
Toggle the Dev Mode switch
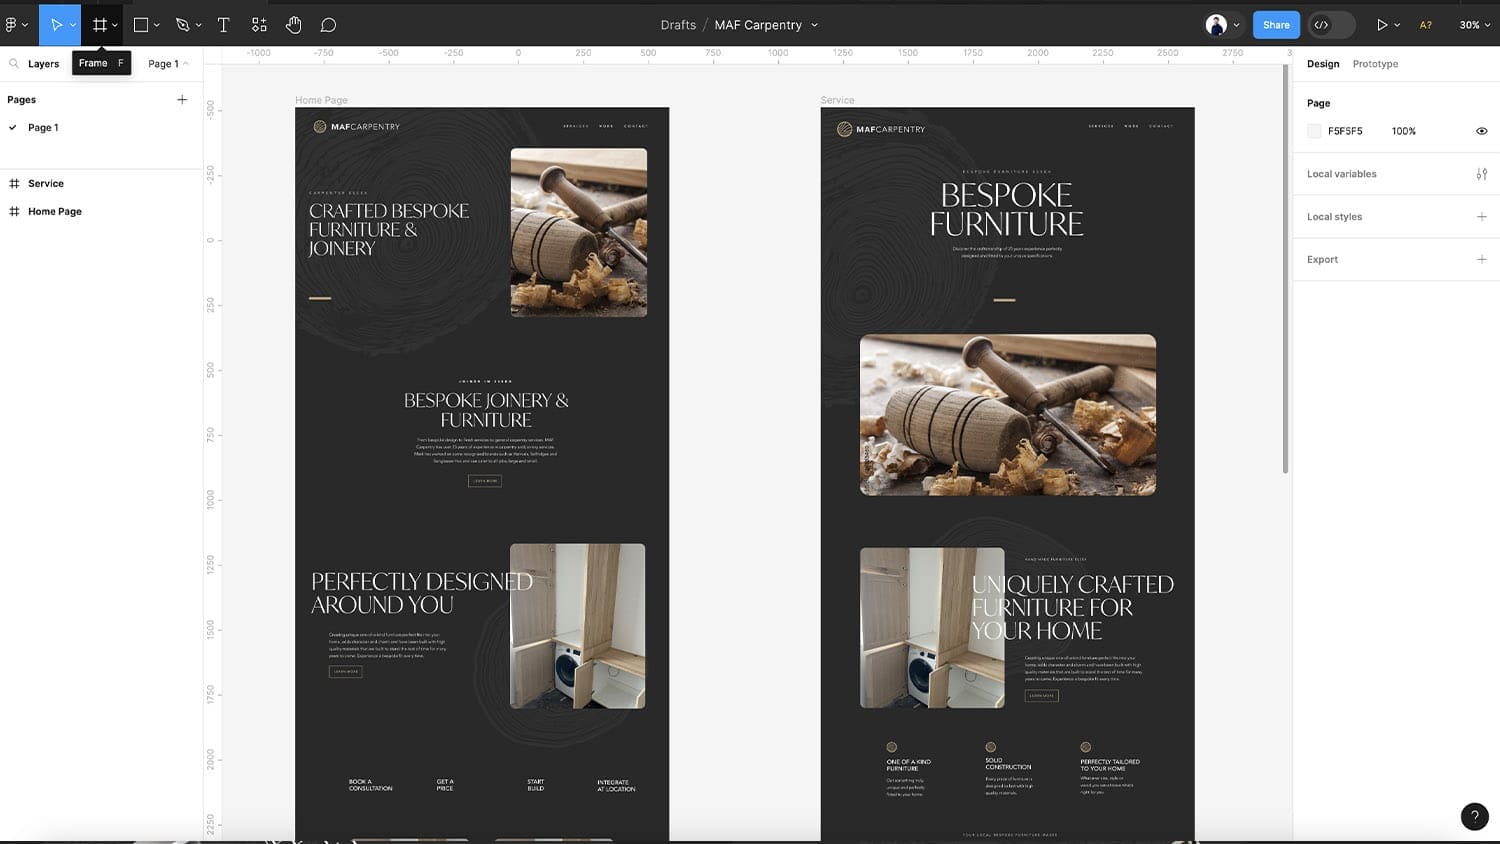point(1331,25)
